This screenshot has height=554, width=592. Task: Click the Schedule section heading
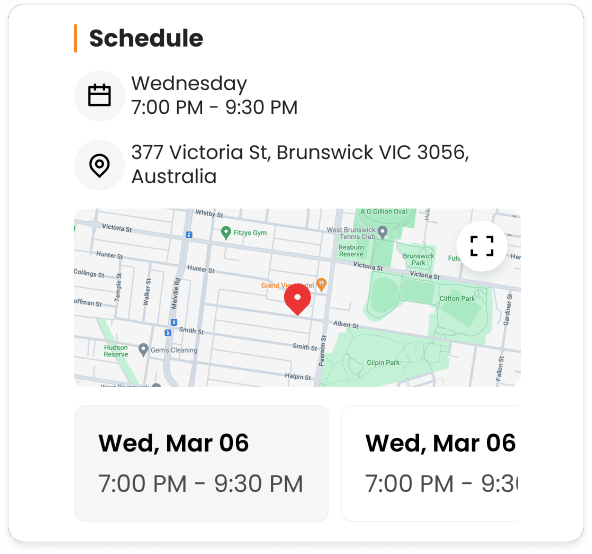tap(146, 38)
